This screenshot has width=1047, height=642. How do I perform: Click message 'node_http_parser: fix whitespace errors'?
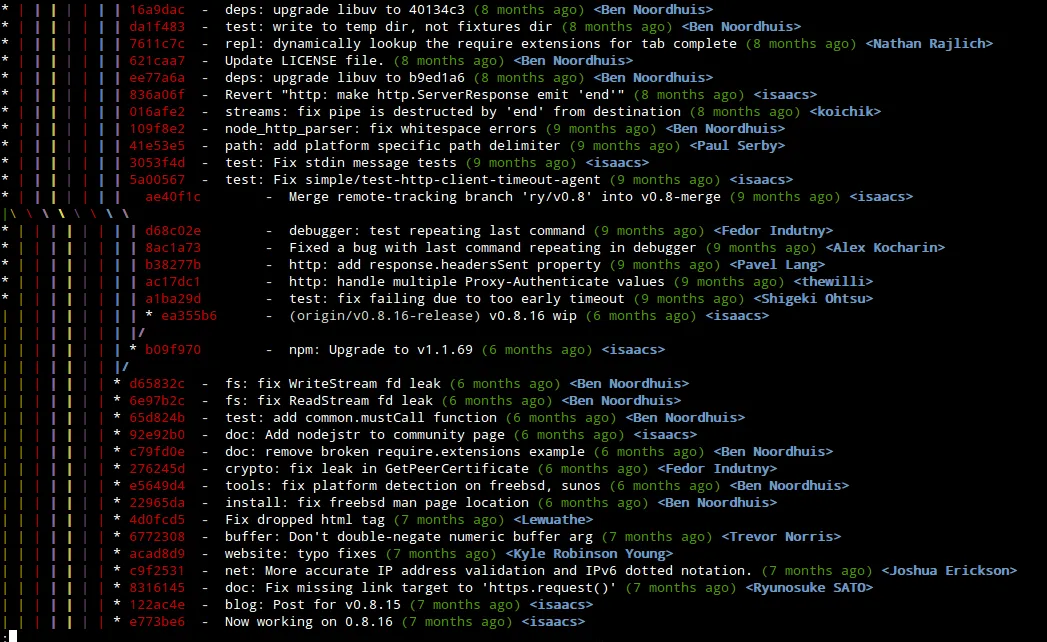[x=381, y=129]
